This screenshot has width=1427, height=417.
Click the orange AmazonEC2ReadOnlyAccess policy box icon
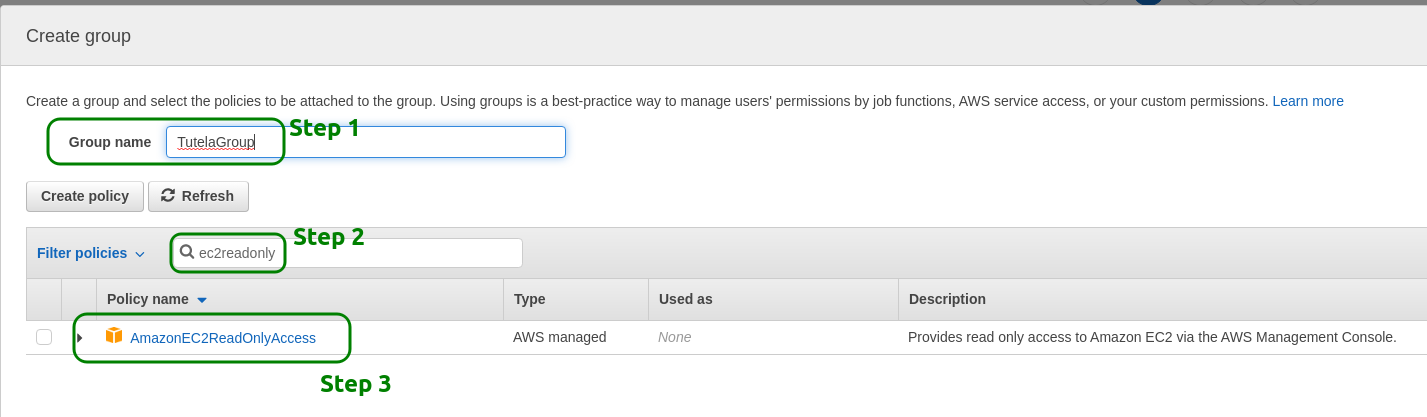(x=114, y=336)
